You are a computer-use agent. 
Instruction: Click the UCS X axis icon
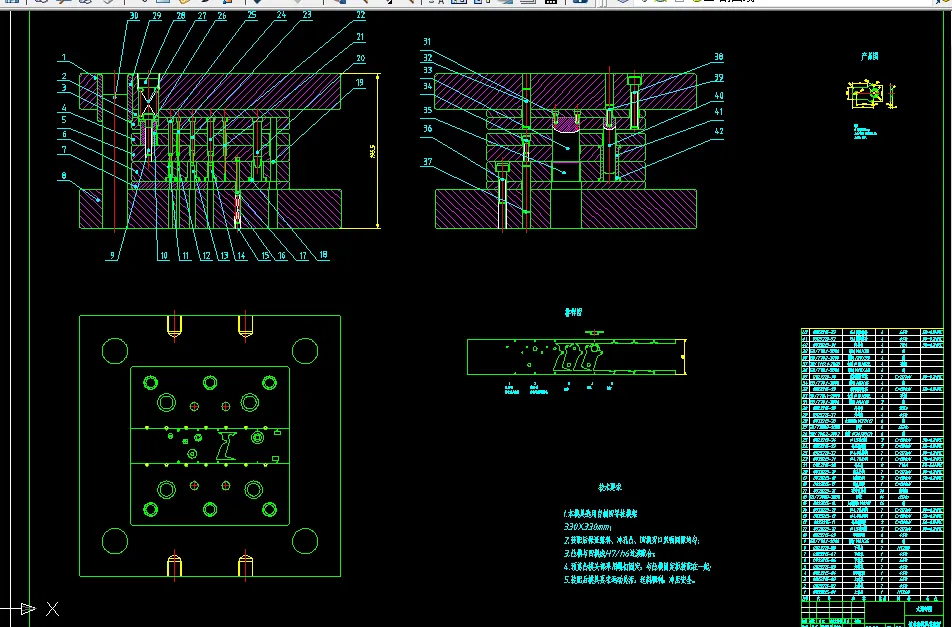click(53, 609)
